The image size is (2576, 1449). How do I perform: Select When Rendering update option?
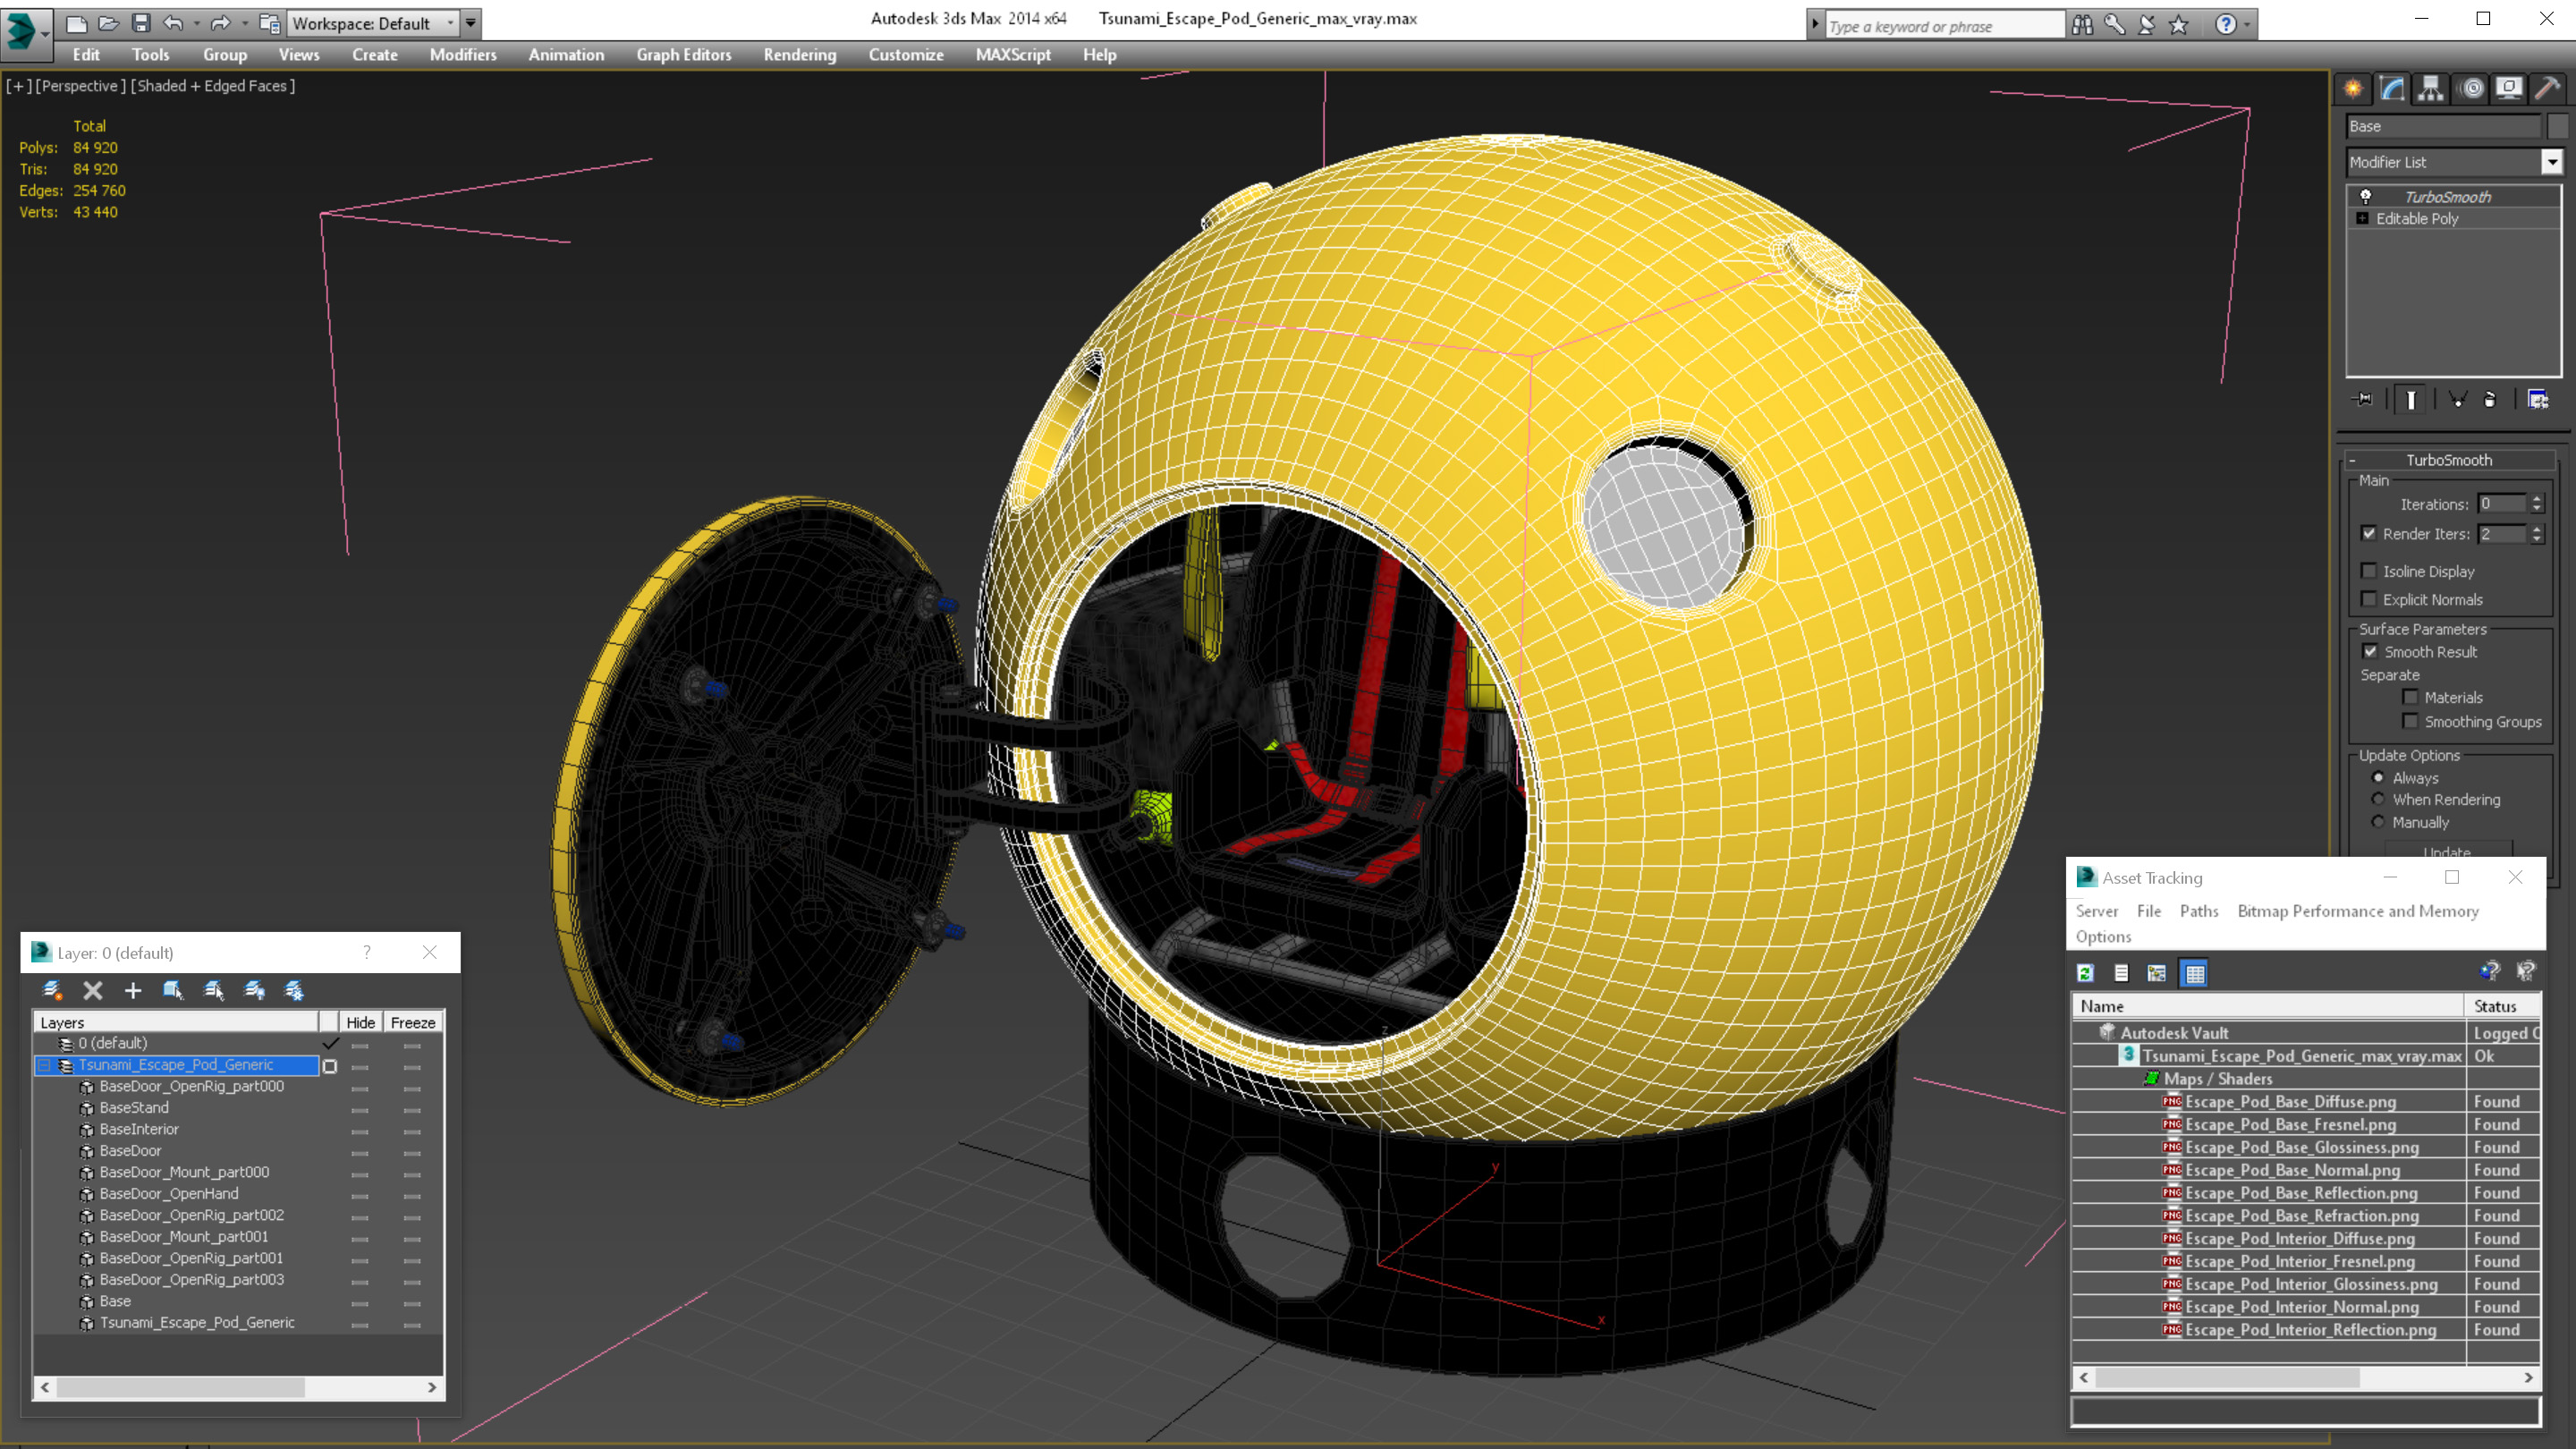[2378, 799]
